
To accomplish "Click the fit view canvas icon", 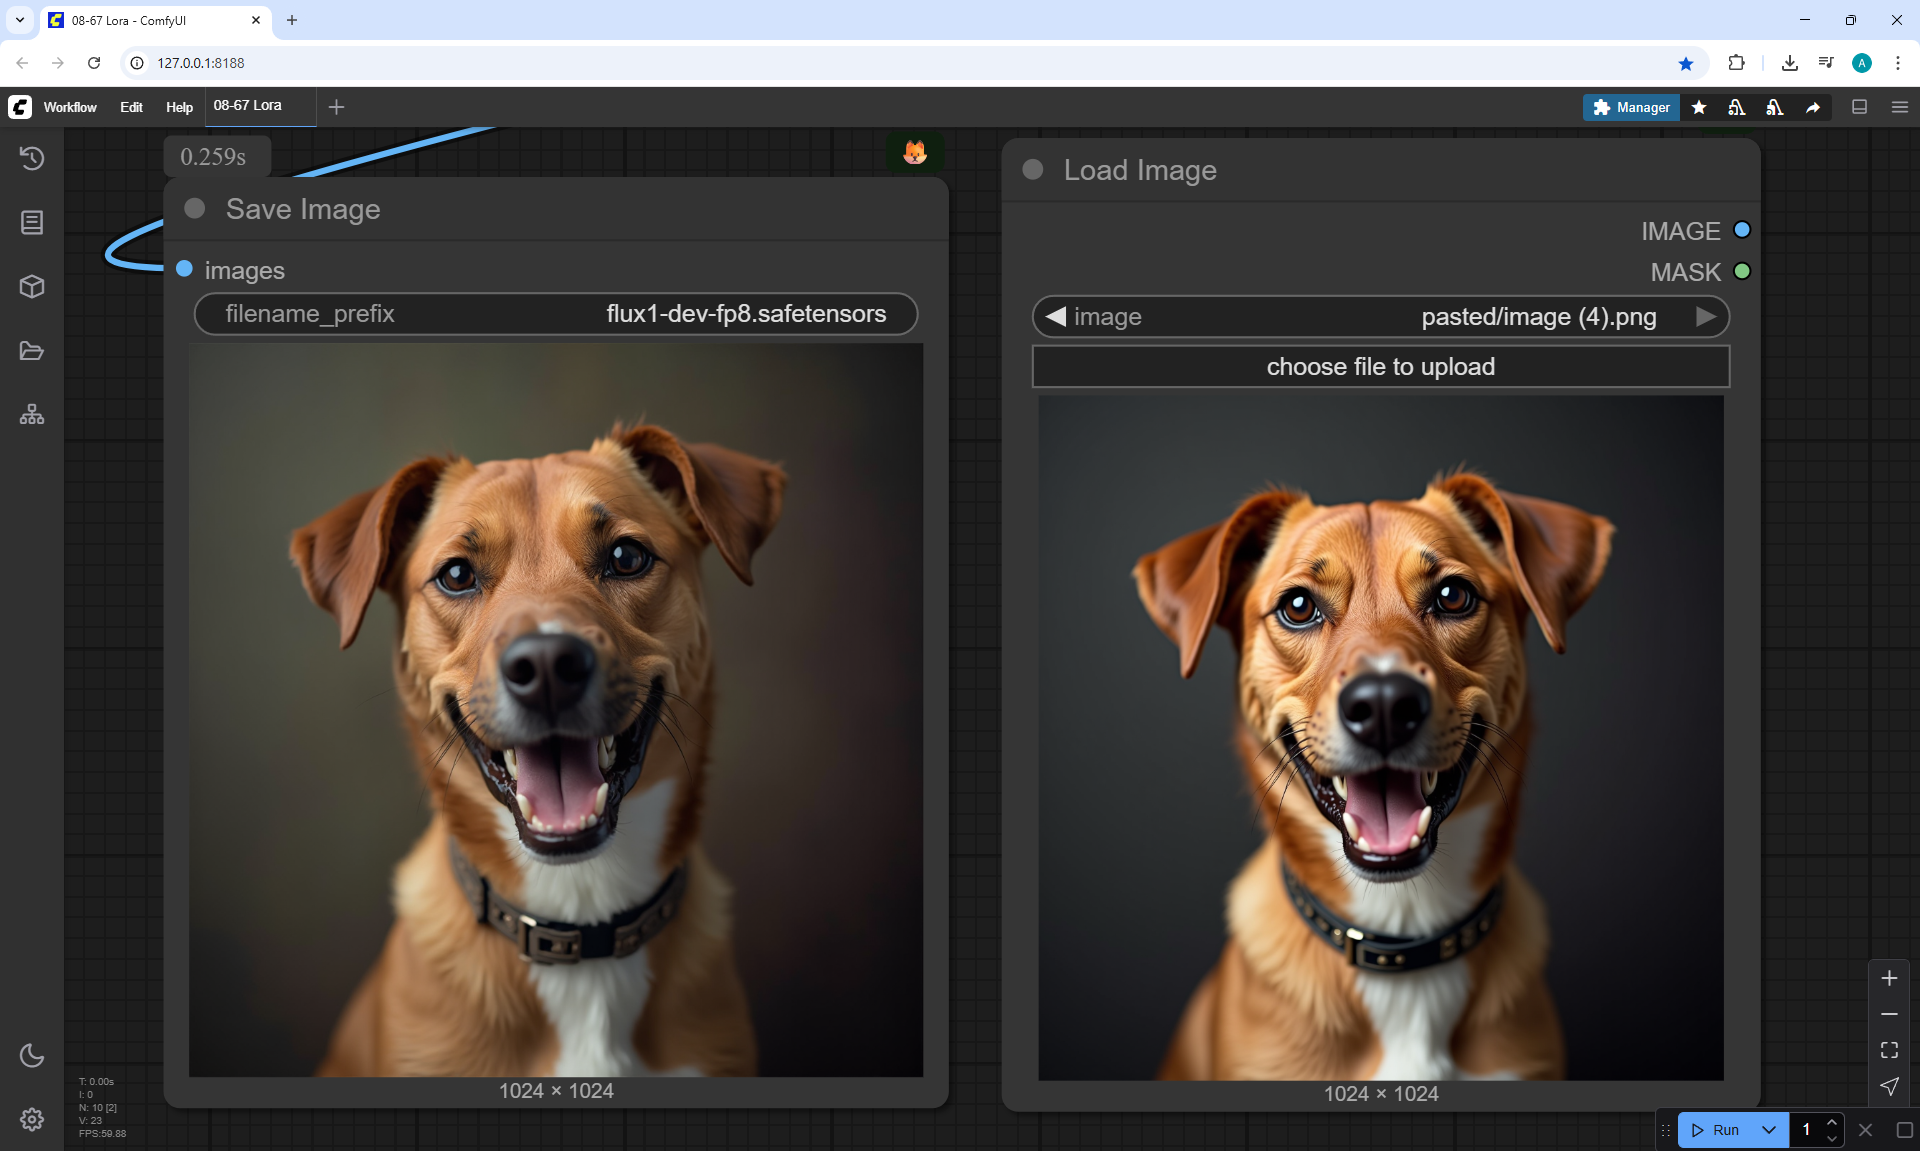I will click(x=1889, y=1050).
